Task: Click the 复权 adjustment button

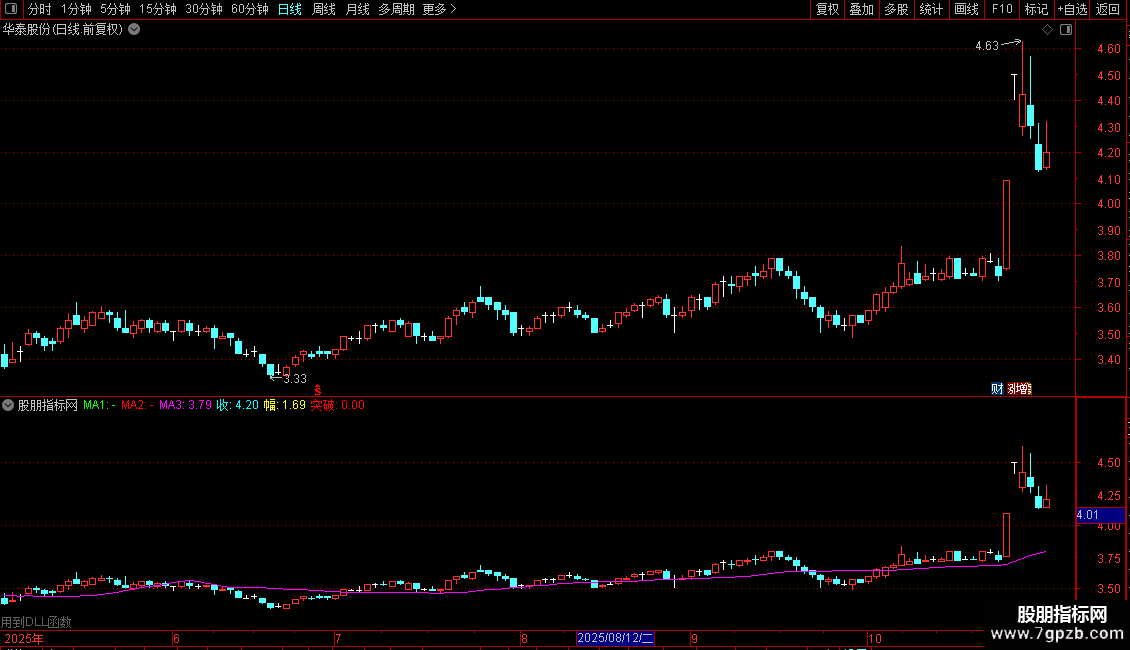Action: pyautogui.click(x=827, y=9)
